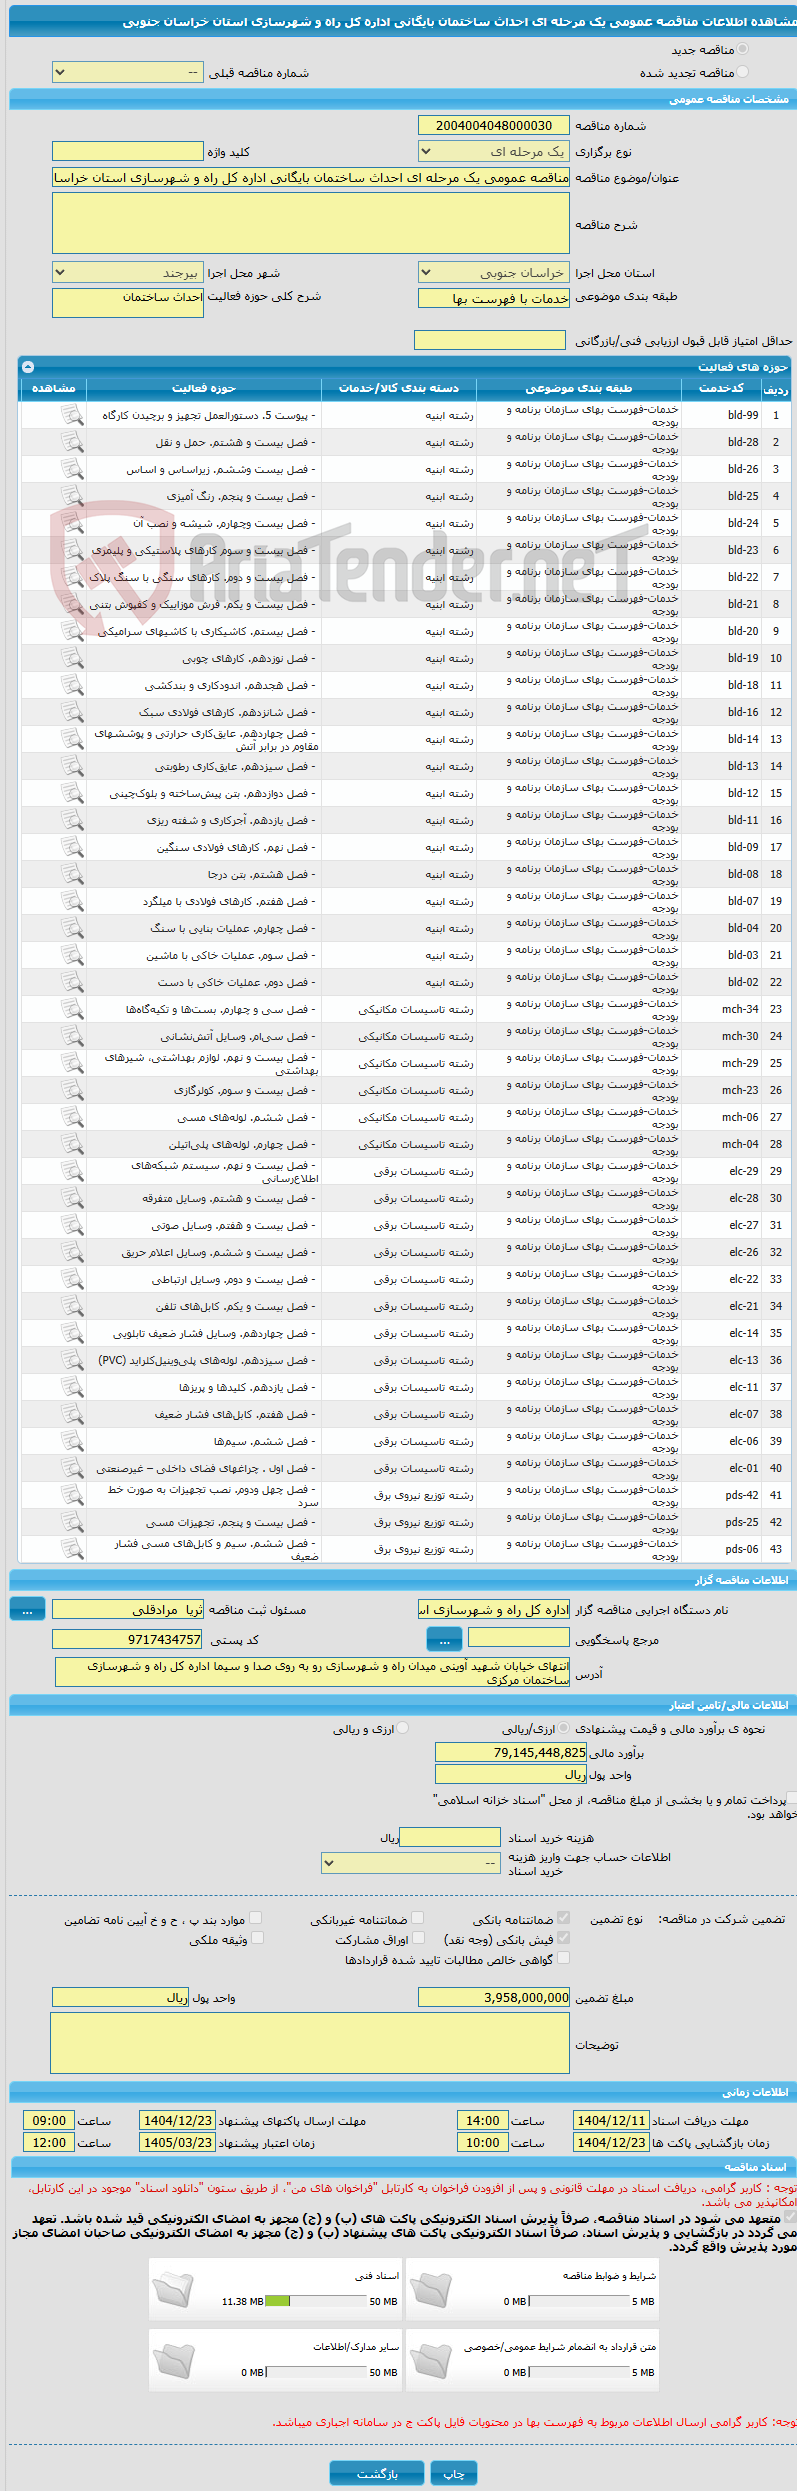Screen dimensions: 797x2491
Task: Open view magnifier icon for row bld-25
Action: point(72,496)
